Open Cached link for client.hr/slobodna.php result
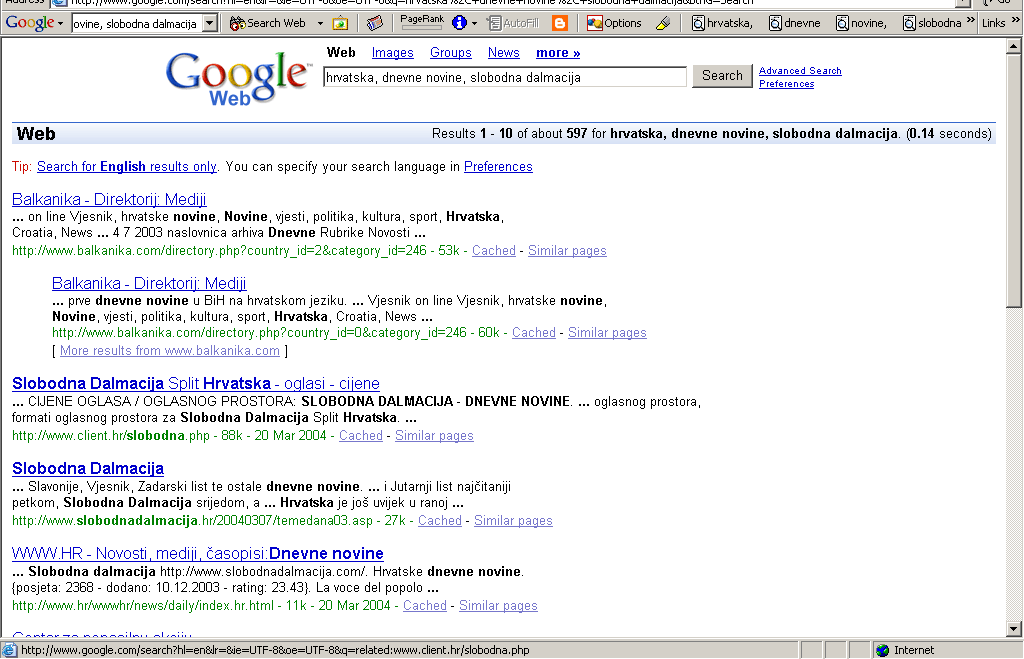1024x659 pixels. coord(360,436)
